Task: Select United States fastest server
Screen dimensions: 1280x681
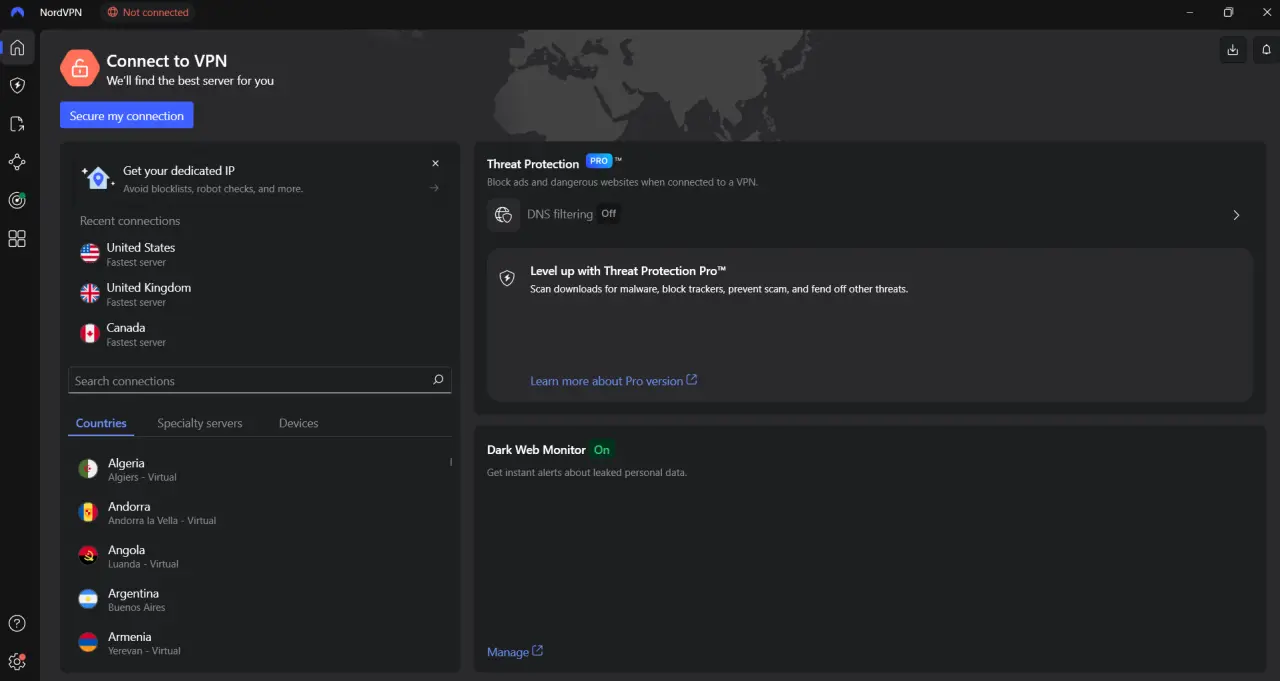Action: click(260, 254)
